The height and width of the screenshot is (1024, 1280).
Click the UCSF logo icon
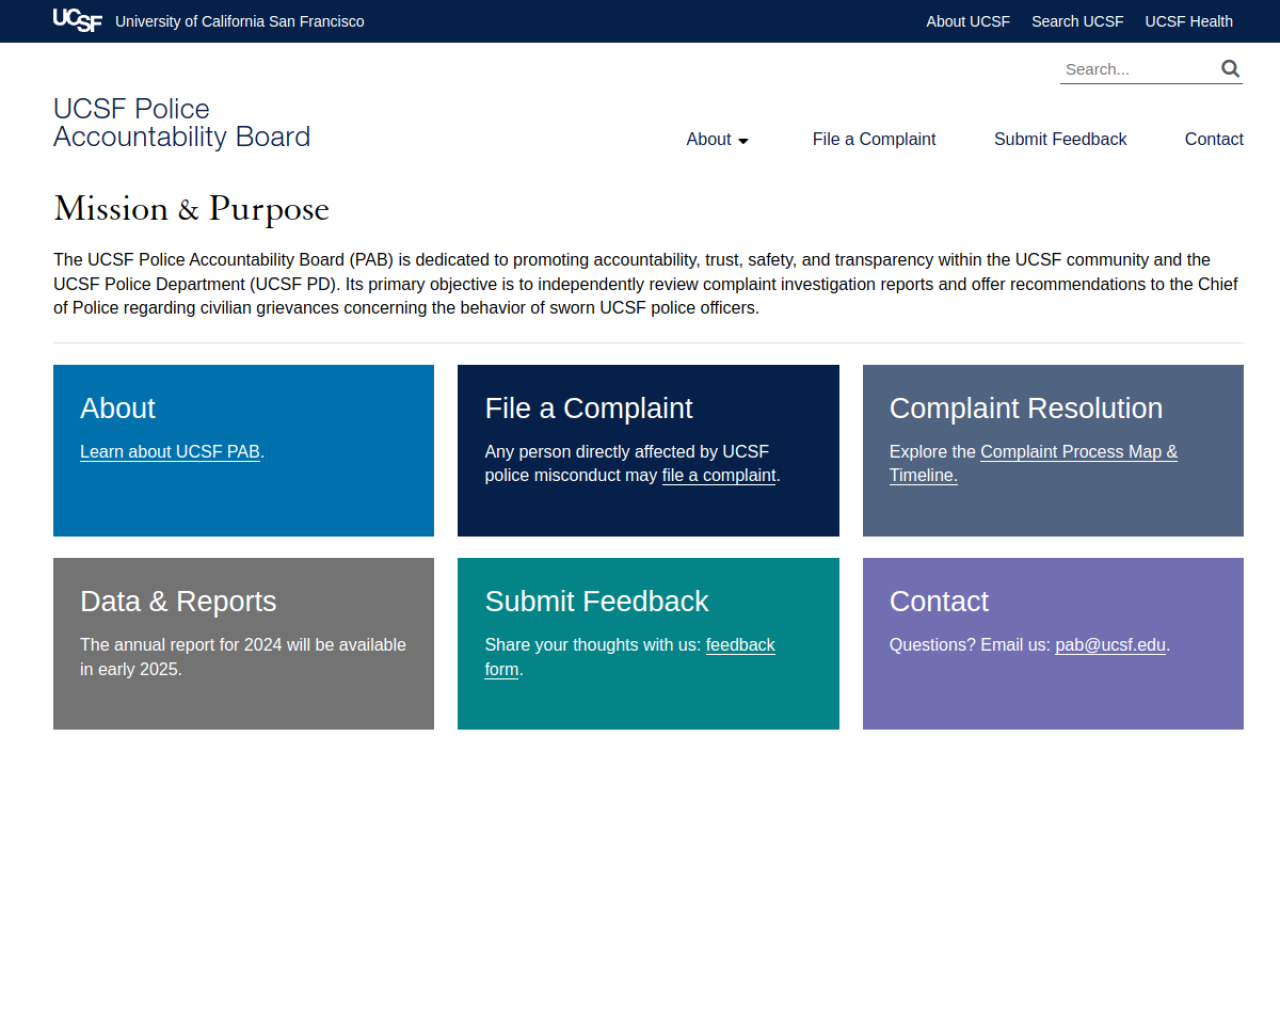tap(77, 20)
